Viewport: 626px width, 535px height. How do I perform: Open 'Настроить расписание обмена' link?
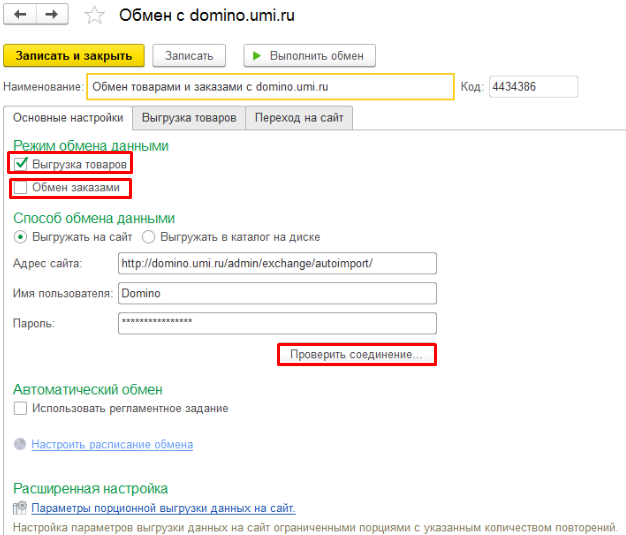coord(112,444)
